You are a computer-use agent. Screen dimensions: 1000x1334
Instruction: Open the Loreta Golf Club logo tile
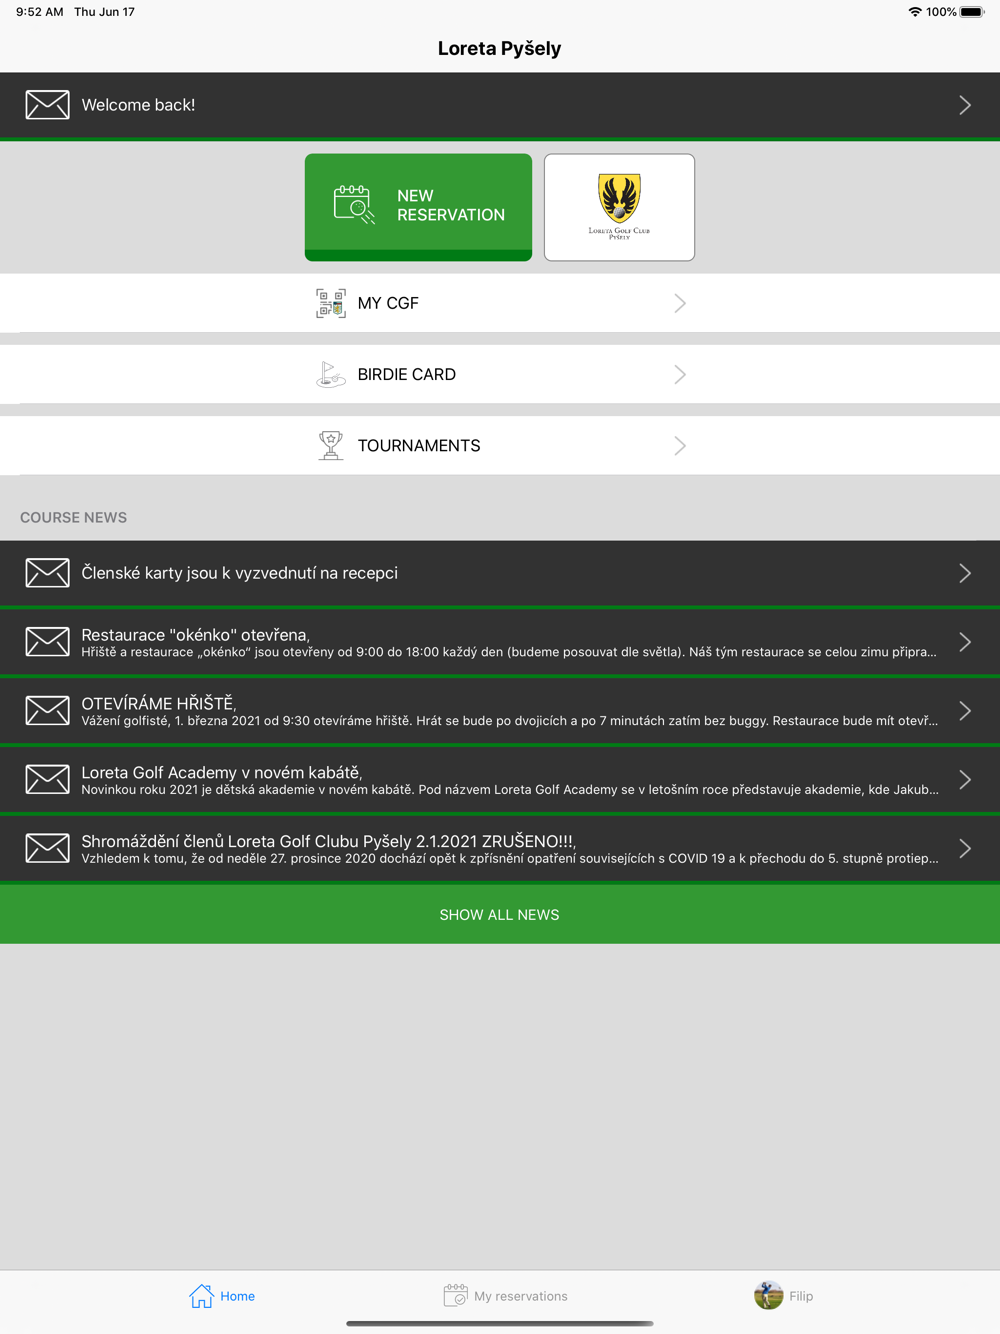619,207
